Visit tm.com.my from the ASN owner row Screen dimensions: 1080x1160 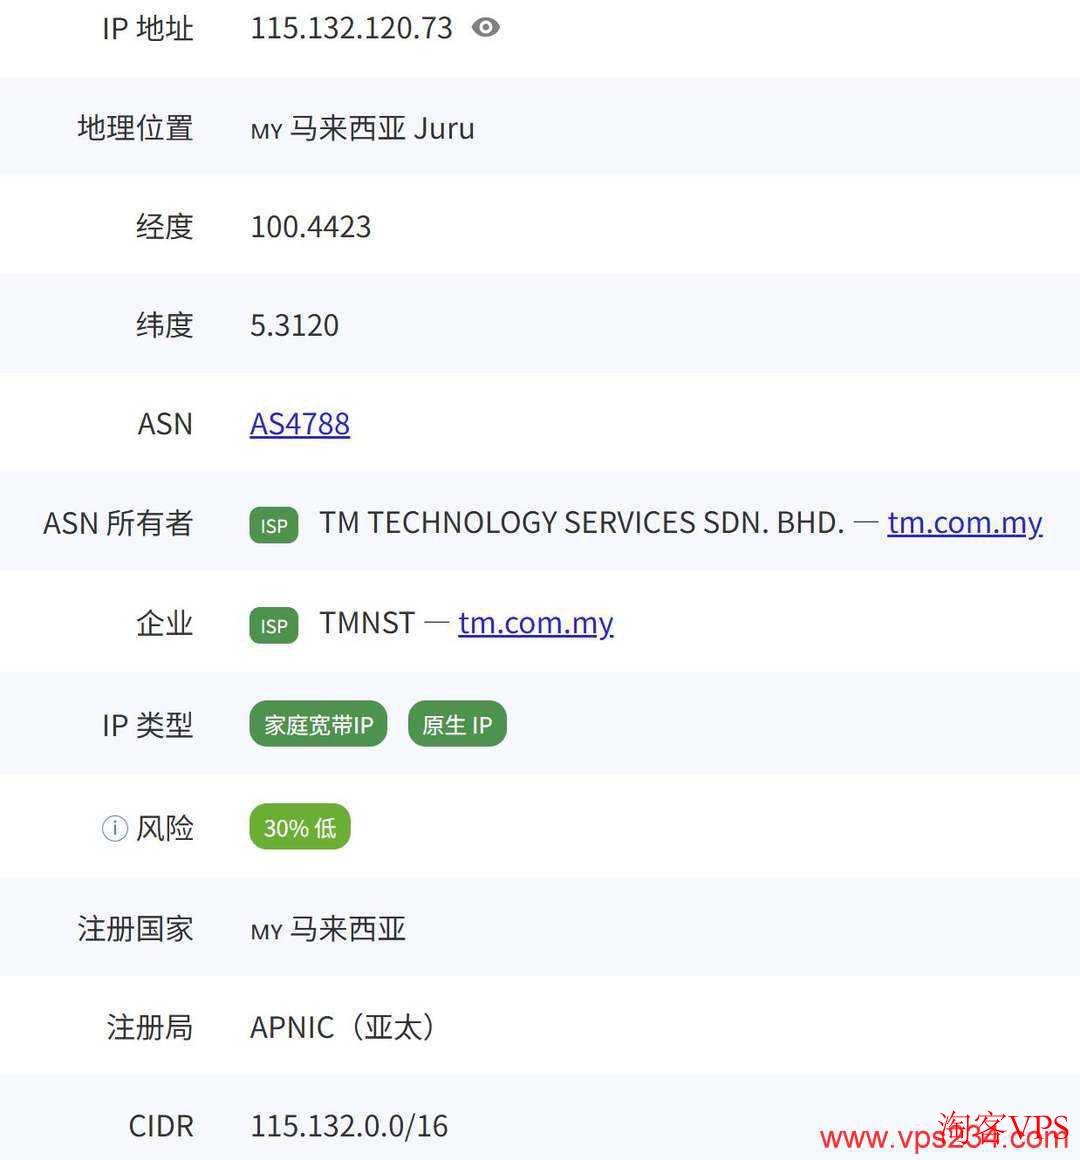tap(964, 523)
